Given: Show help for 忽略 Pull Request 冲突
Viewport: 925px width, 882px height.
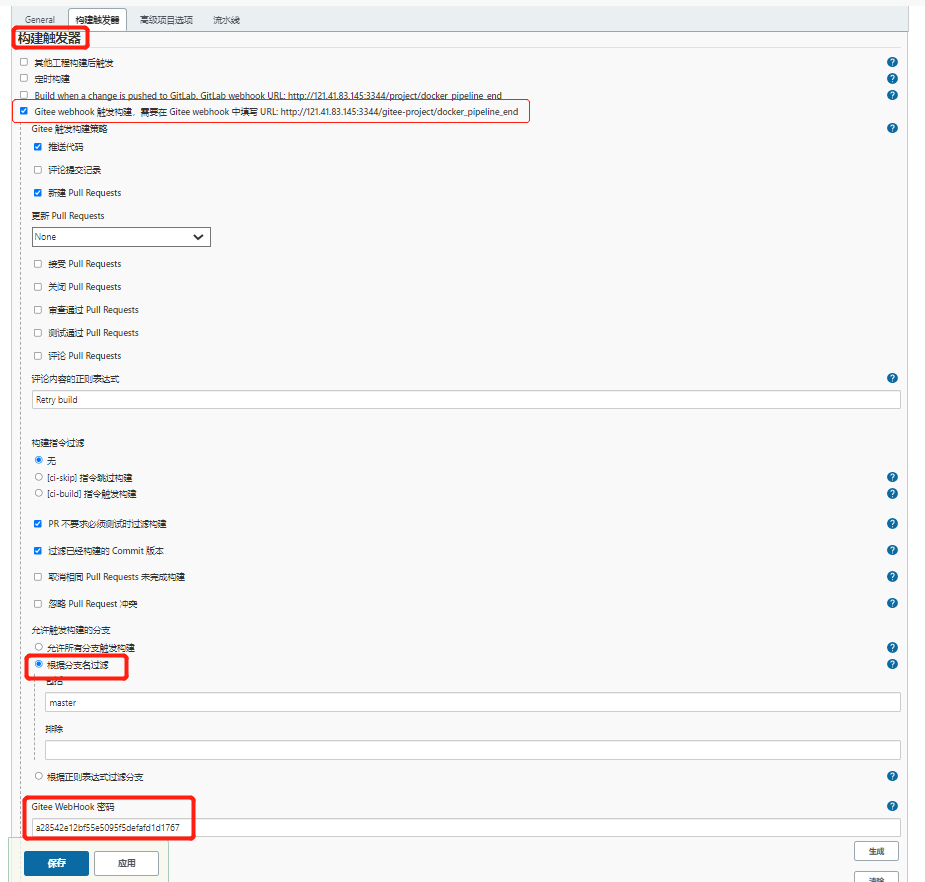Looking at the screenshot, I should [x=892, y=604].
